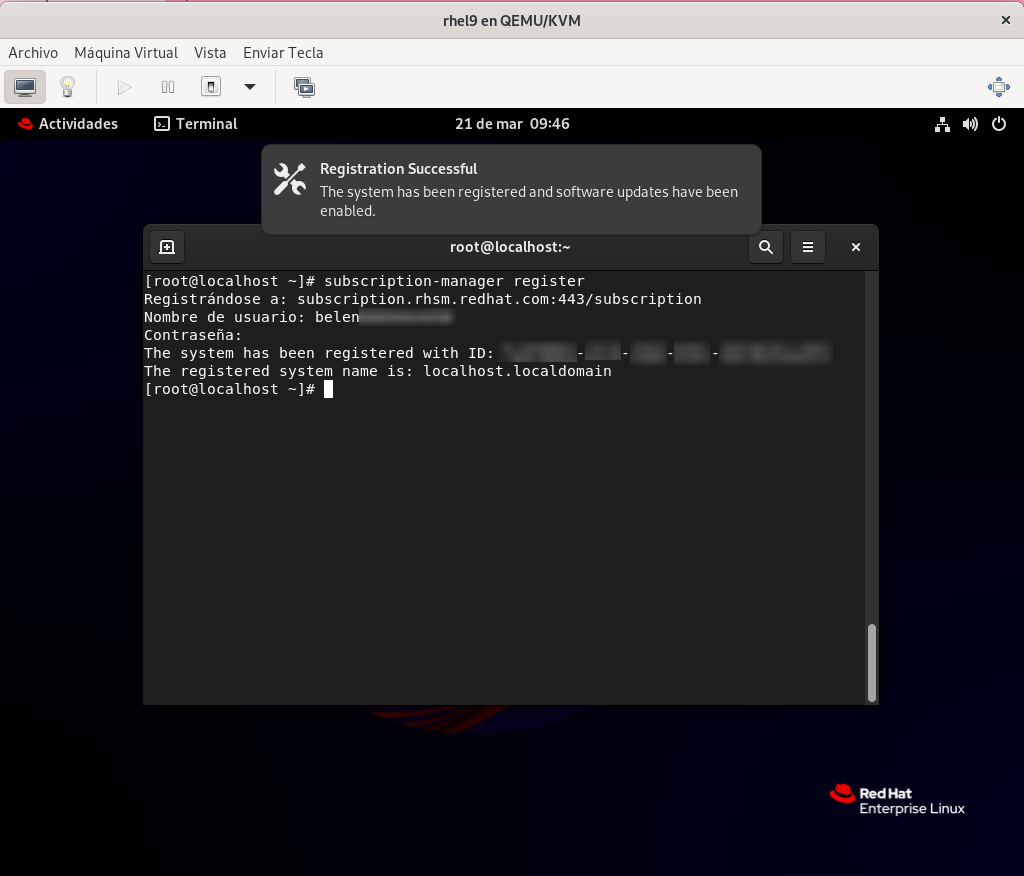Click the Registration Successful notification
The image size is (1024, 876).
(511, 189)
